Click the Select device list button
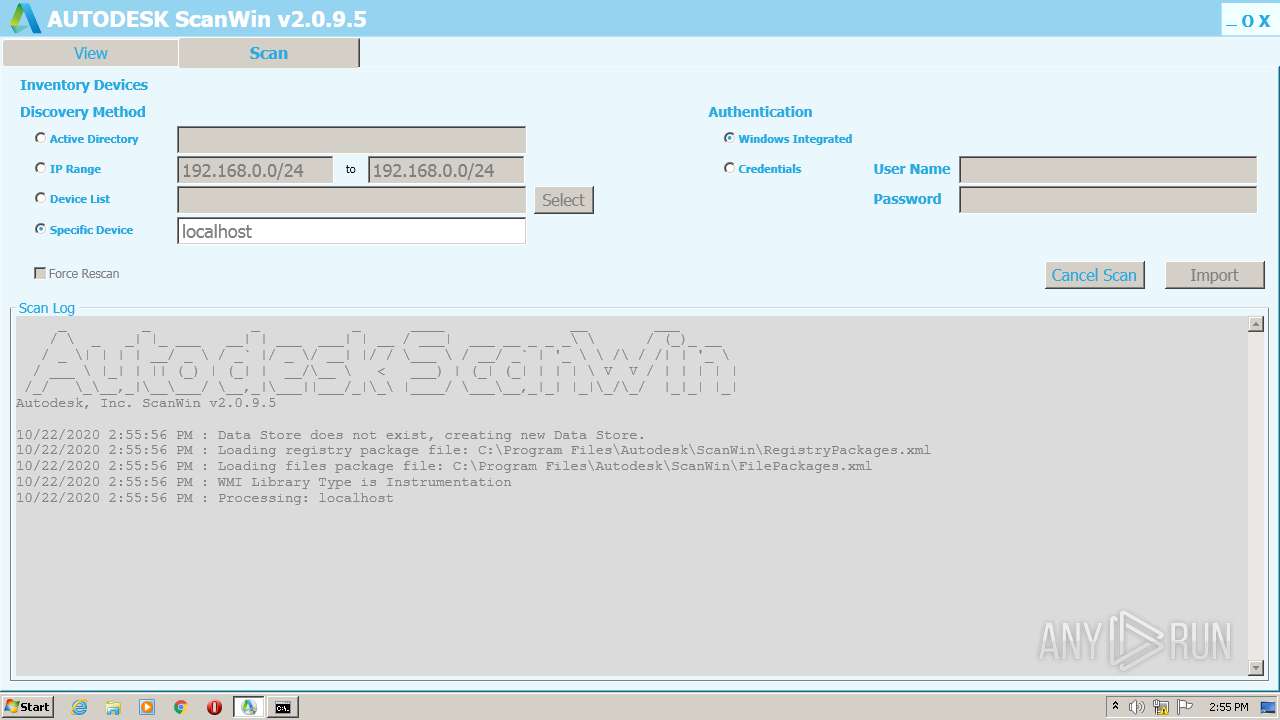1280x720 pixels. pyautogui.click(x=563, y=200)
